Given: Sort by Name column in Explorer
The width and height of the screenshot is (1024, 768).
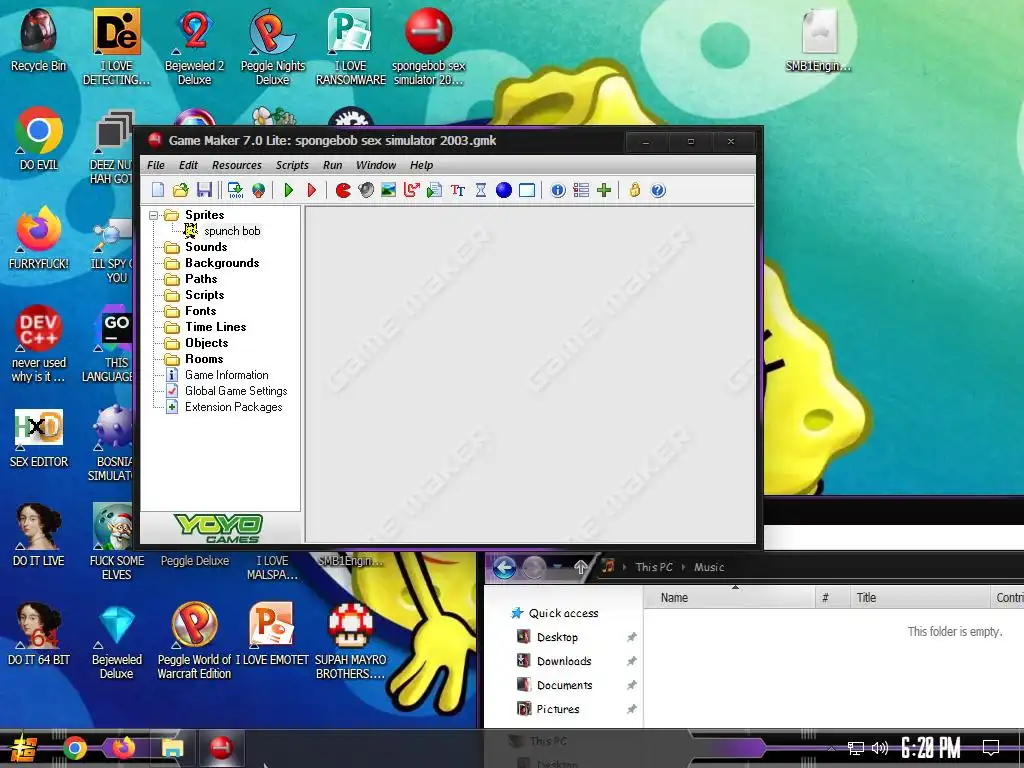Looking at the screenshot, I should [x=729, y=598].
